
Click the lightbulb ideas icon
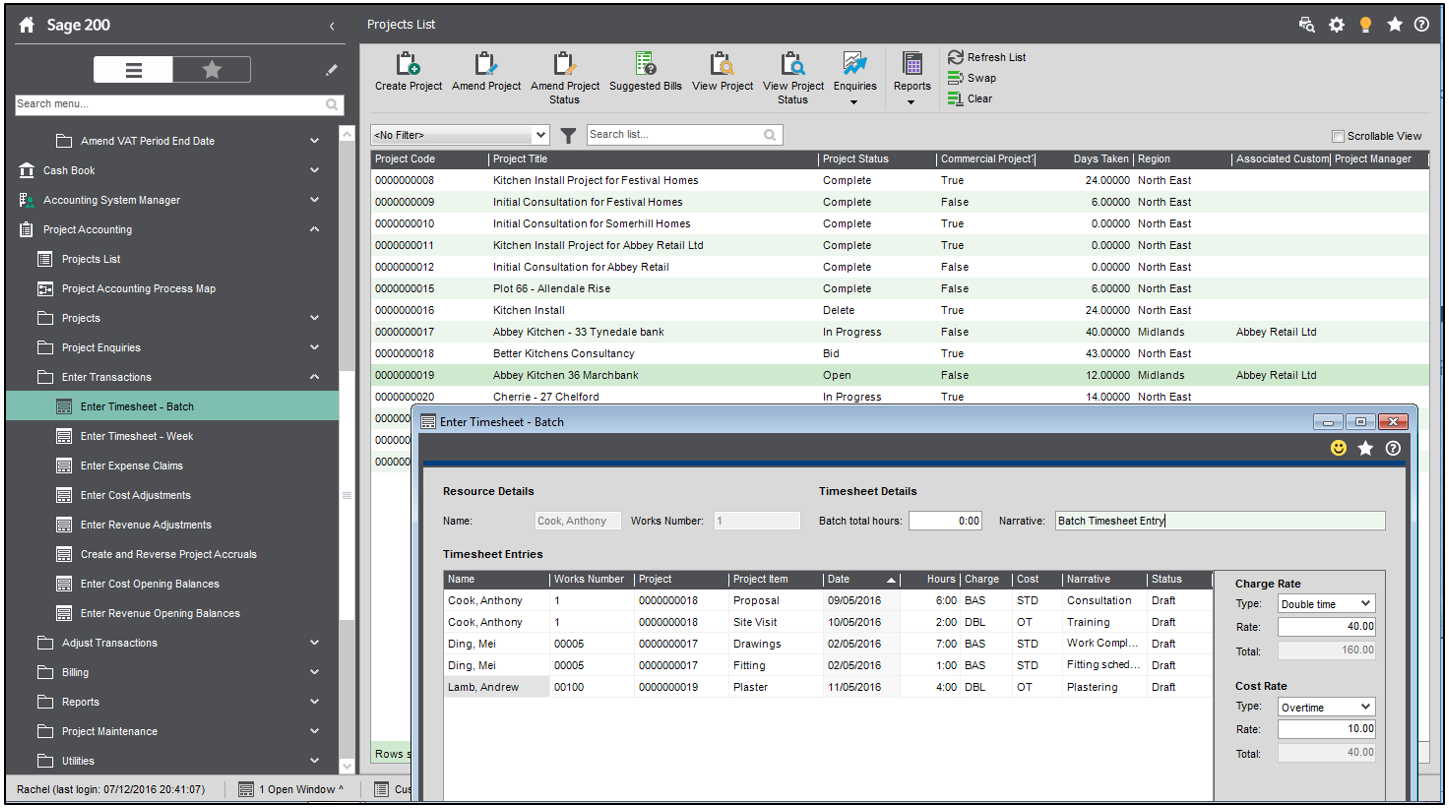(1366, 25)
